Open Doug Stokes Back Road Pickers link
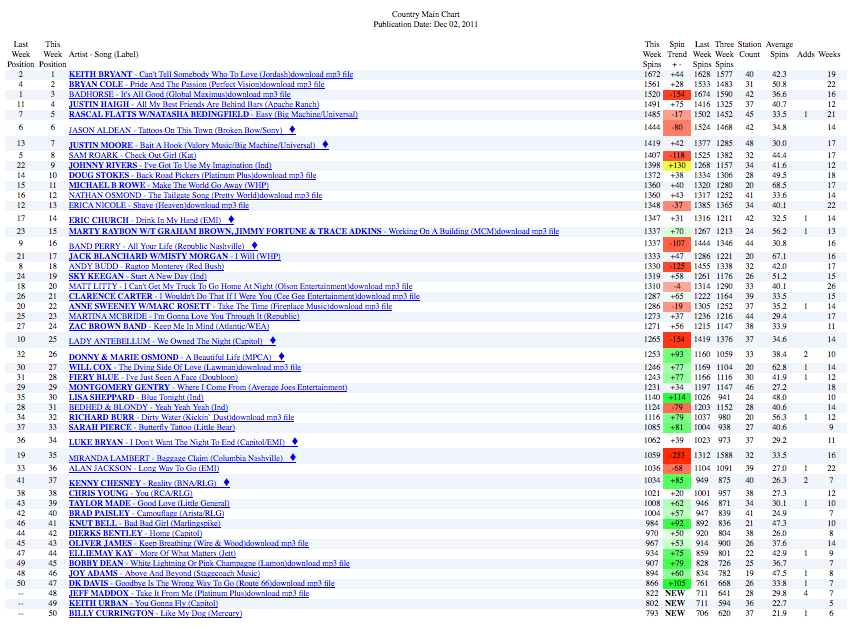This screenshot has height=629, width=851. pyautogui.click(x=193, y=175)
